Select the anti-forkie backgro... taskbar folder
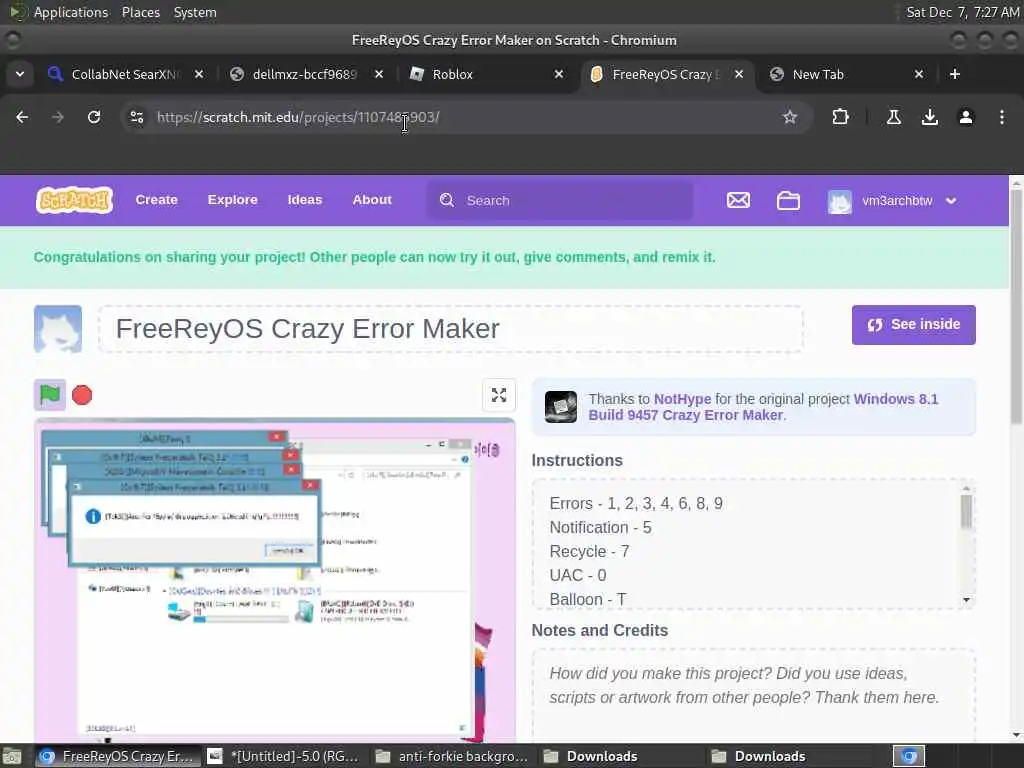The width and height of the screenshot is (1024, 768). pyautogui.click(x=452, y=756)
